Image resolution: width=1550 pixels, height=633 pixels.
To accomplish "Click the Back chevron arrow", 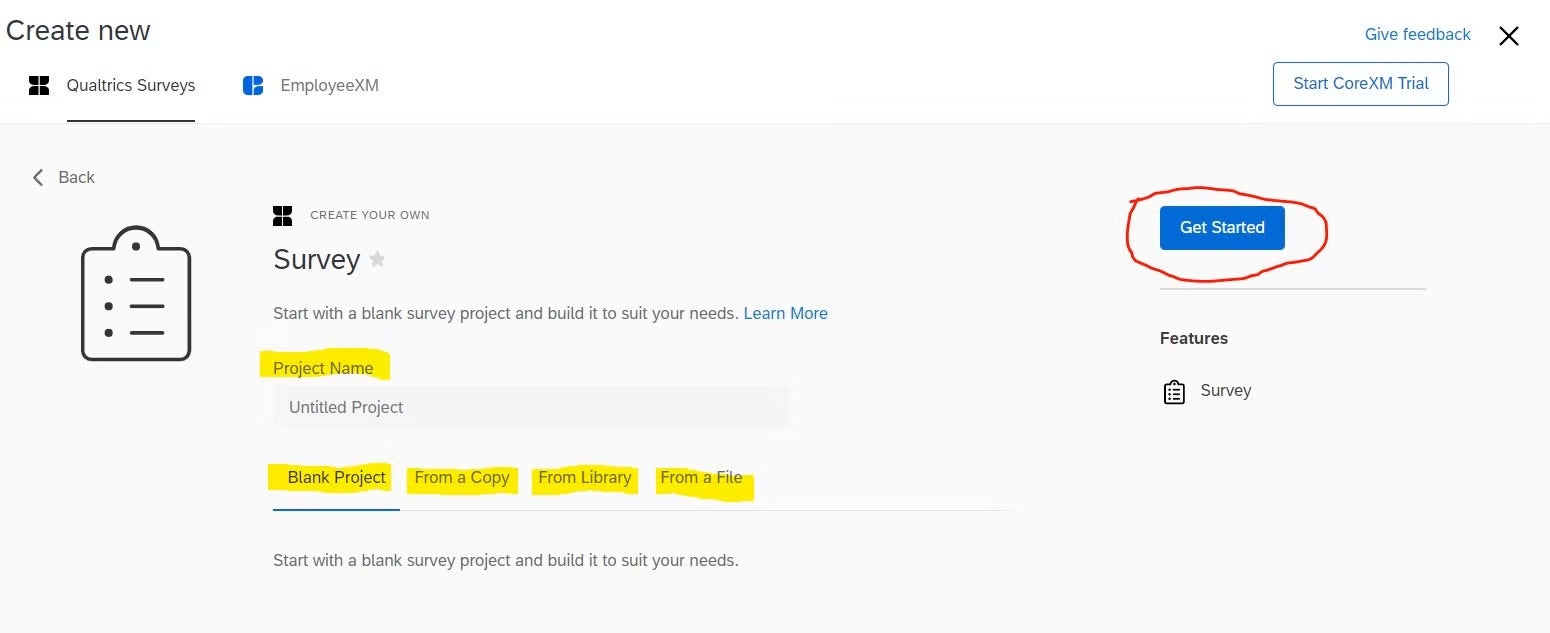I will pyautogui.click(x=38, y=177).
